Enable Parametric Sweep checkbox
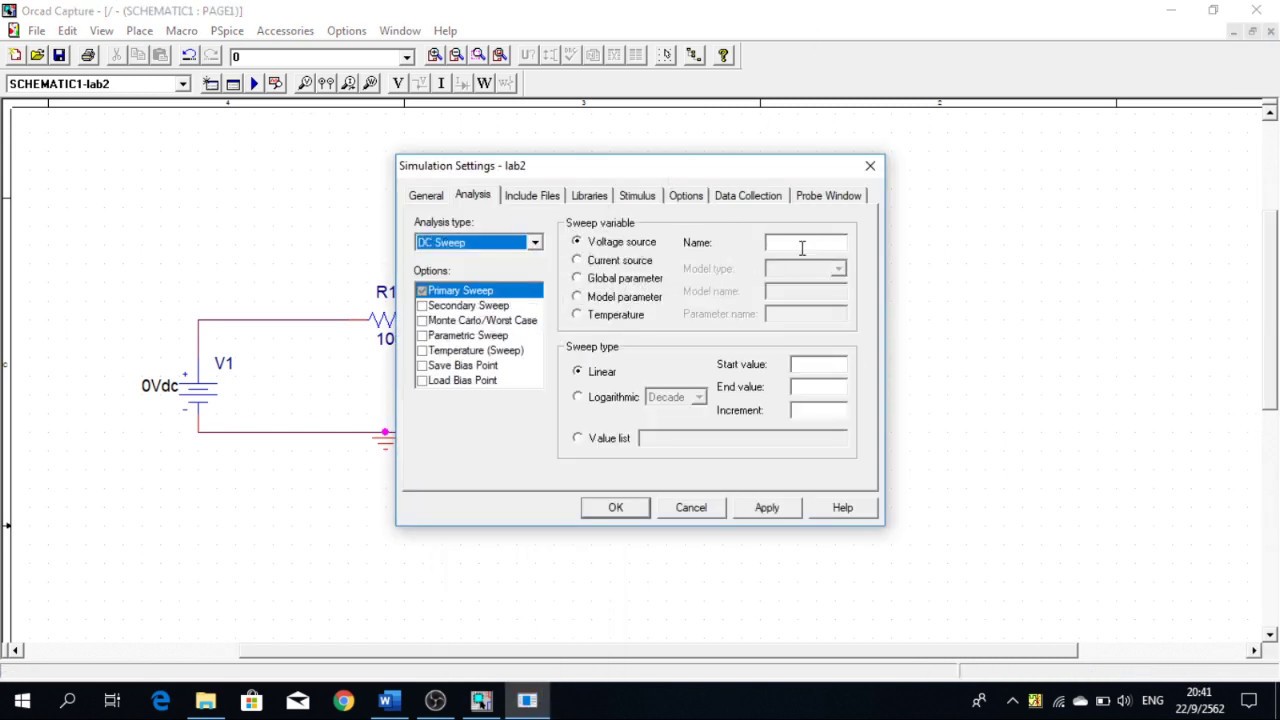Viewport: 1280px width, 720px height. coord(422,336)
